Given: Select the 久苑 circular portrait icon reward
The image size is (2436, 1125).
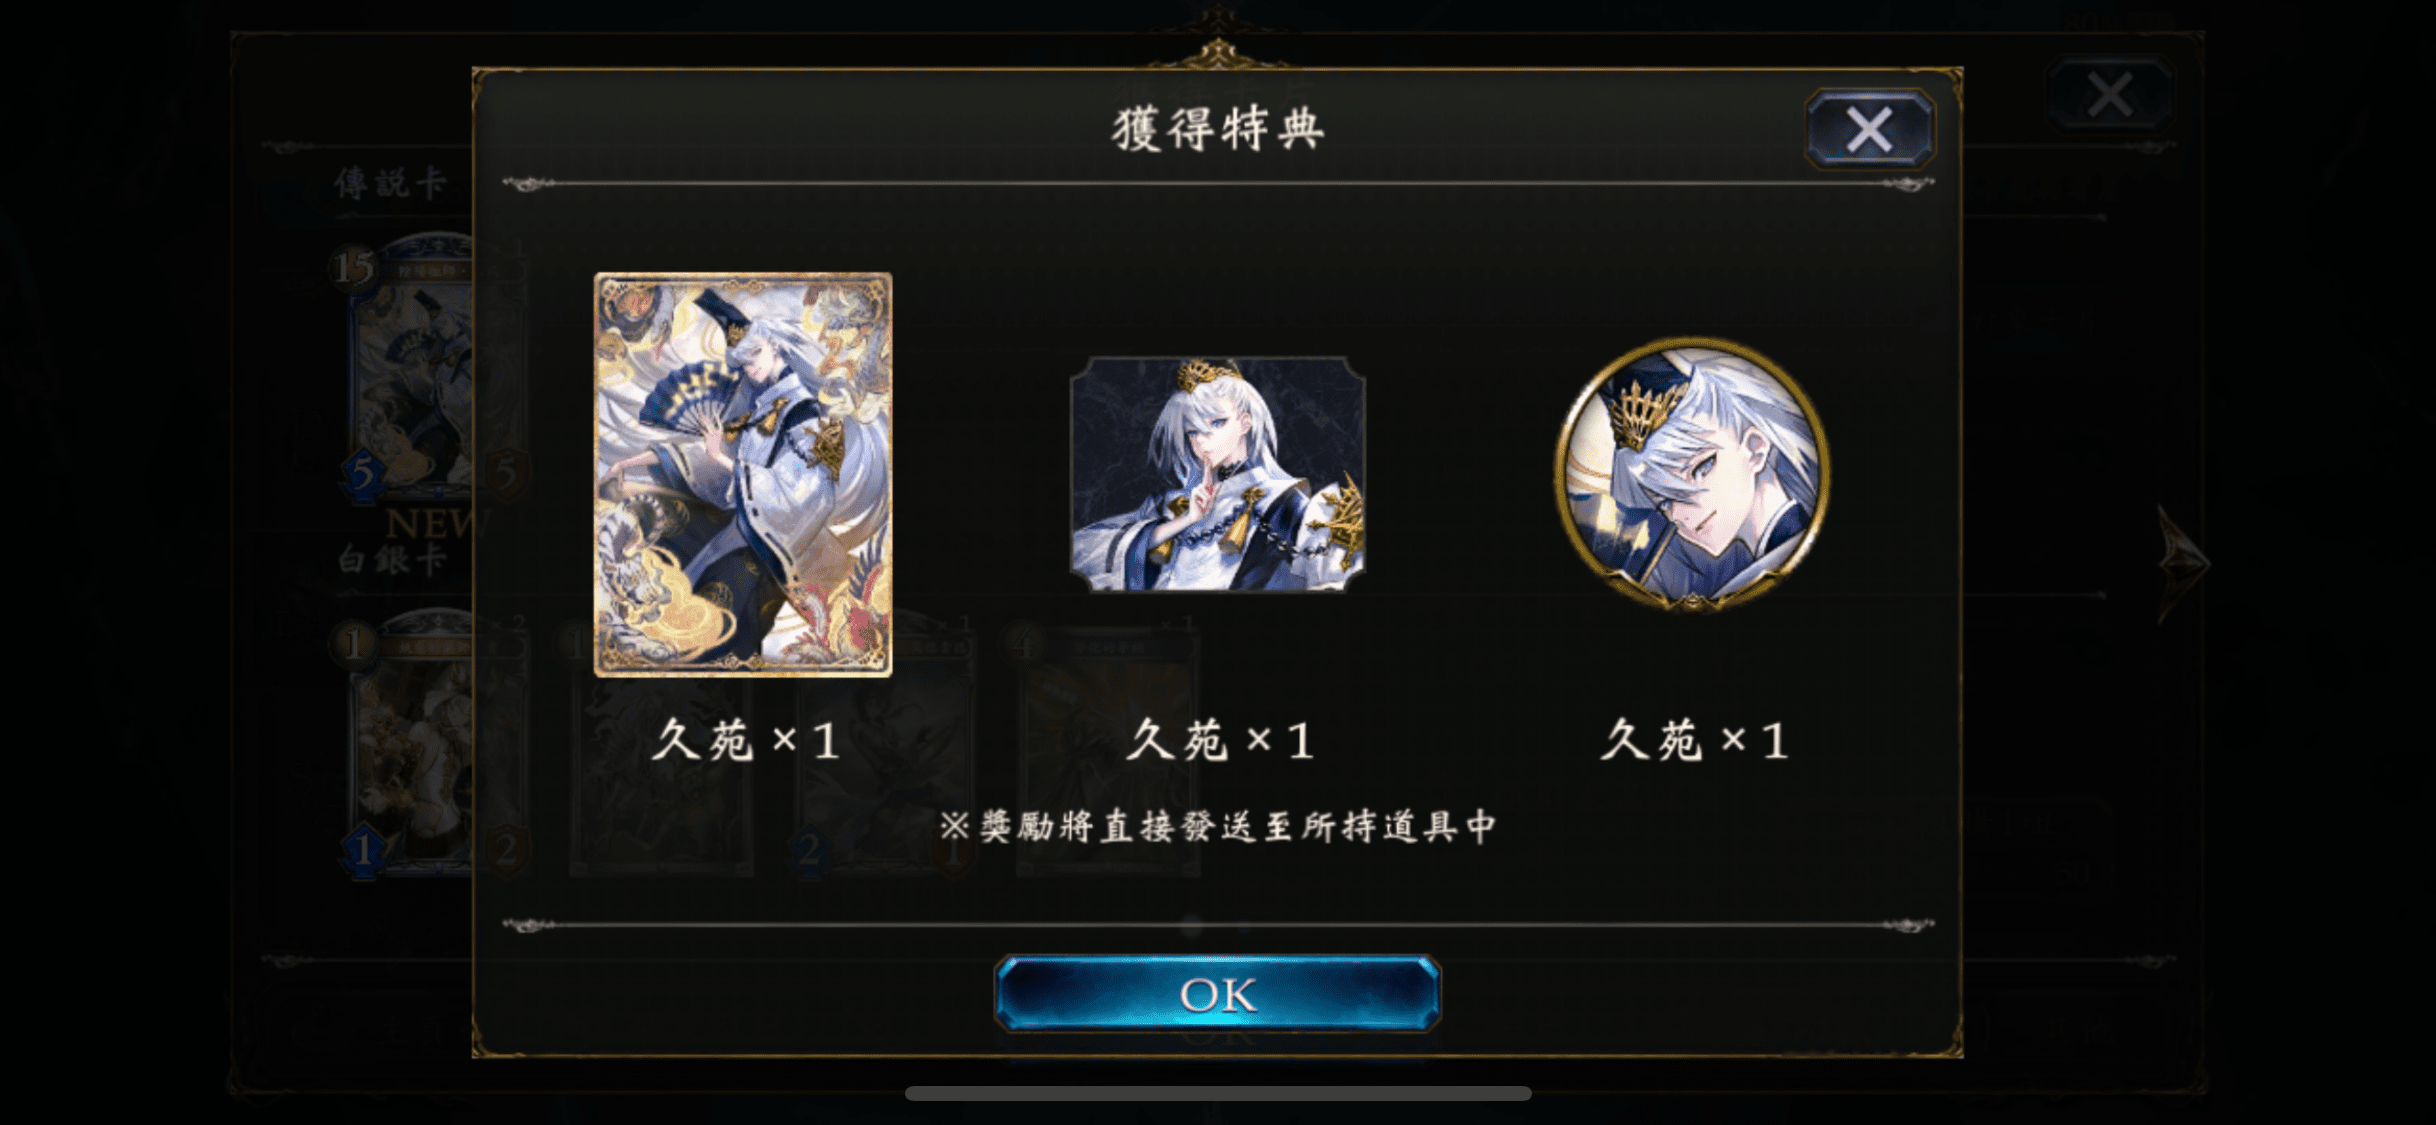Looking at the screenshot, I should [x=1692, y=473].
